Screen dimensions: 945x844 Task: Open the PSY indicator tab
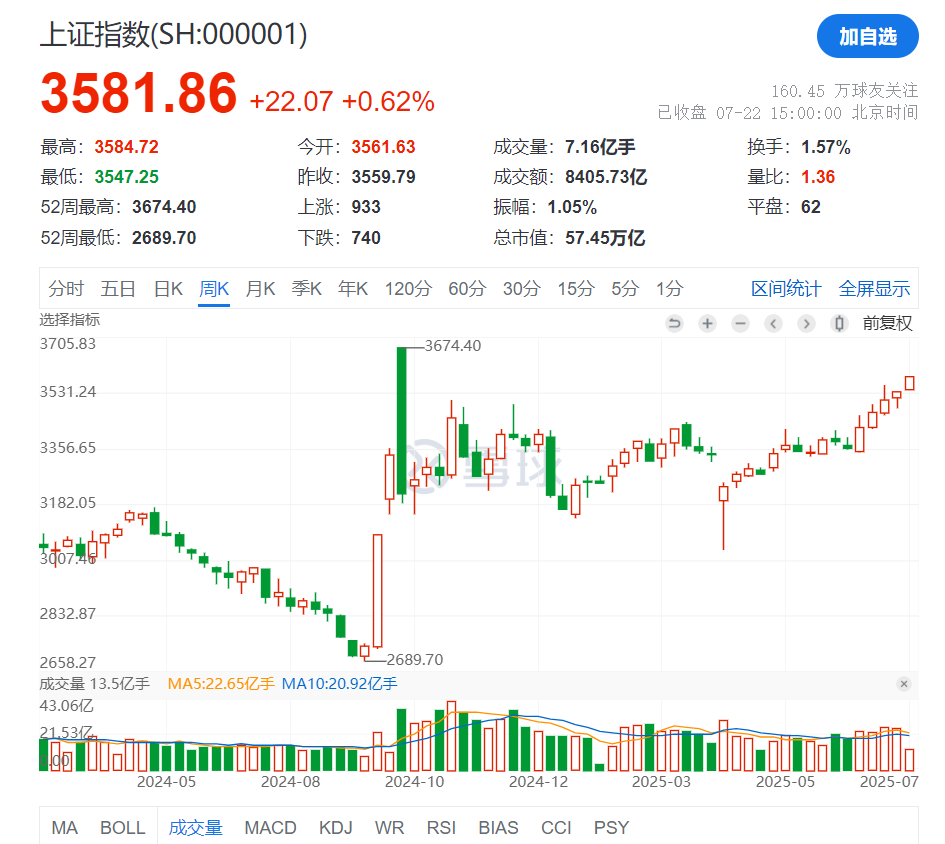click(611, 828)
